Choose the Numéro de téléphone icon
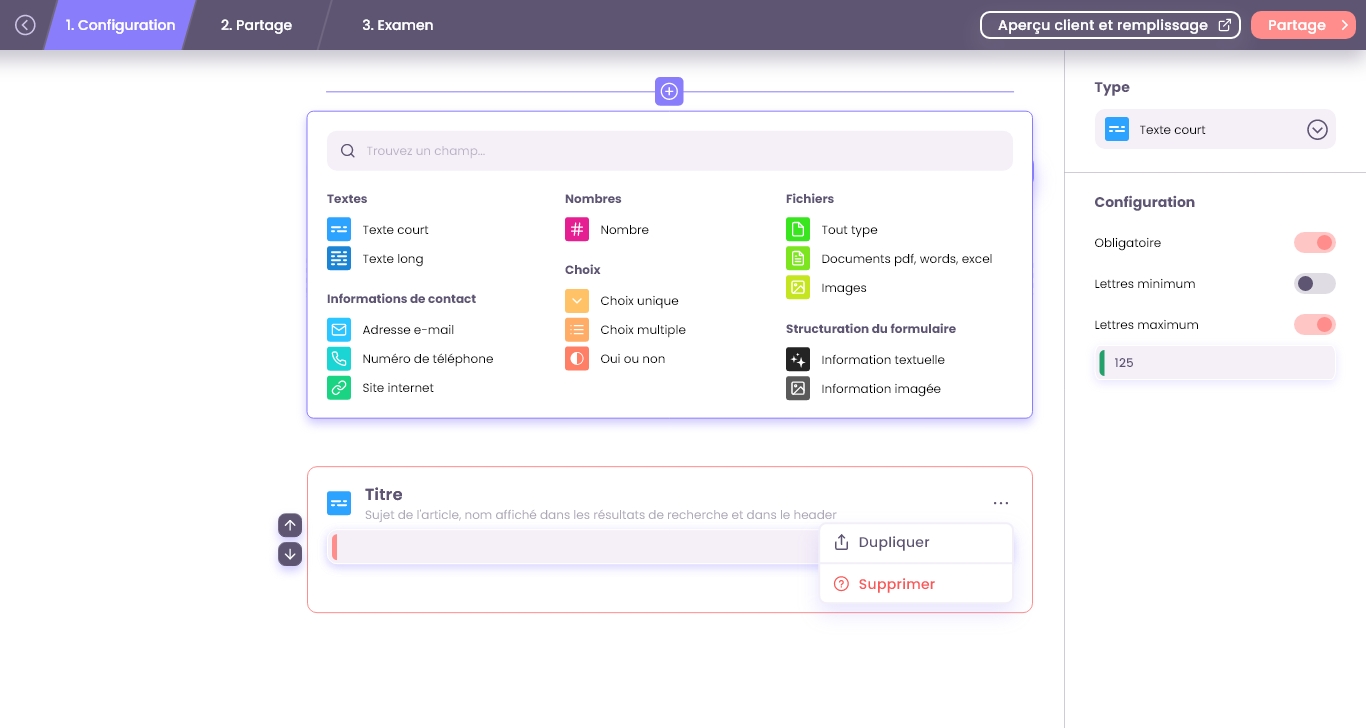 click(339, 359)
